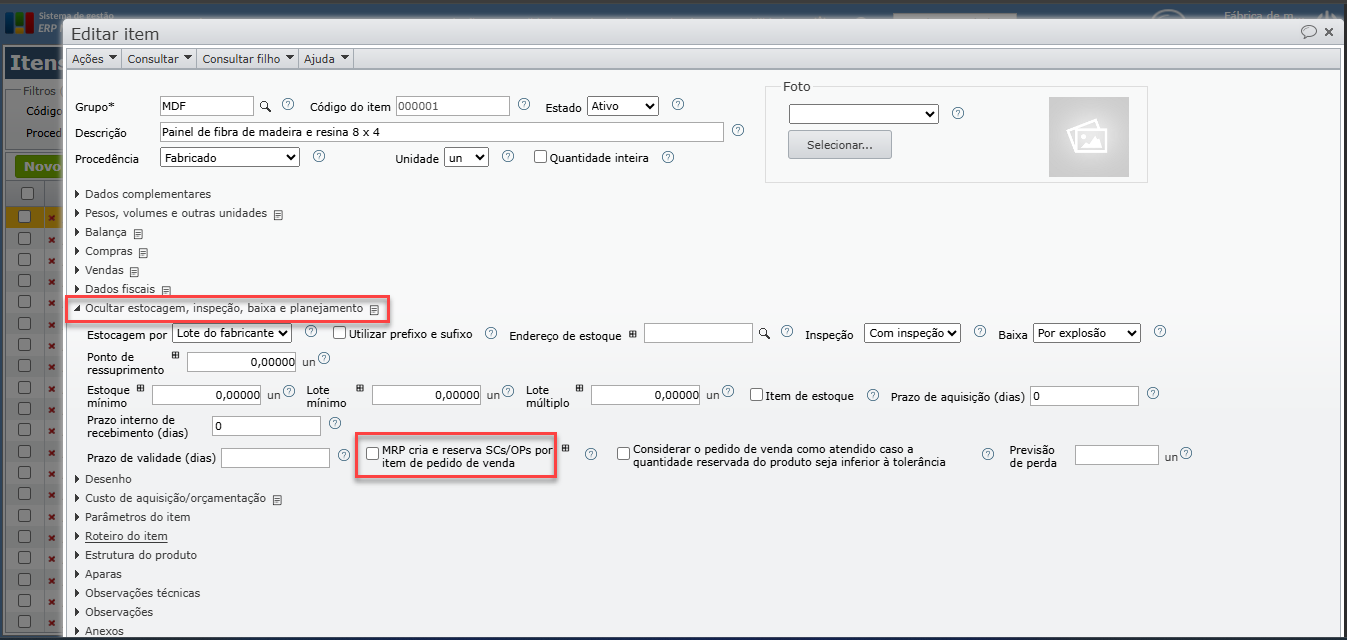
Task: Click help icon next to Baixa dropdown
Action: tap(1159, 332)
